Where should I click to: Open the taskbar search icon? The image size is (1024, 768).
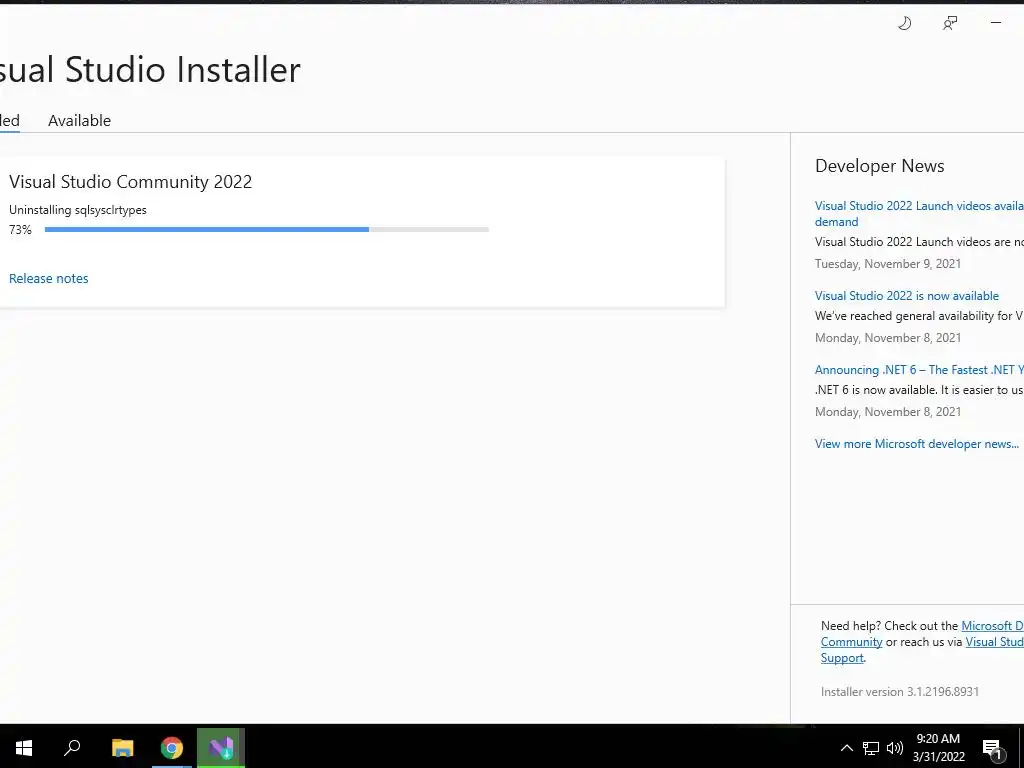coord(72,747)
